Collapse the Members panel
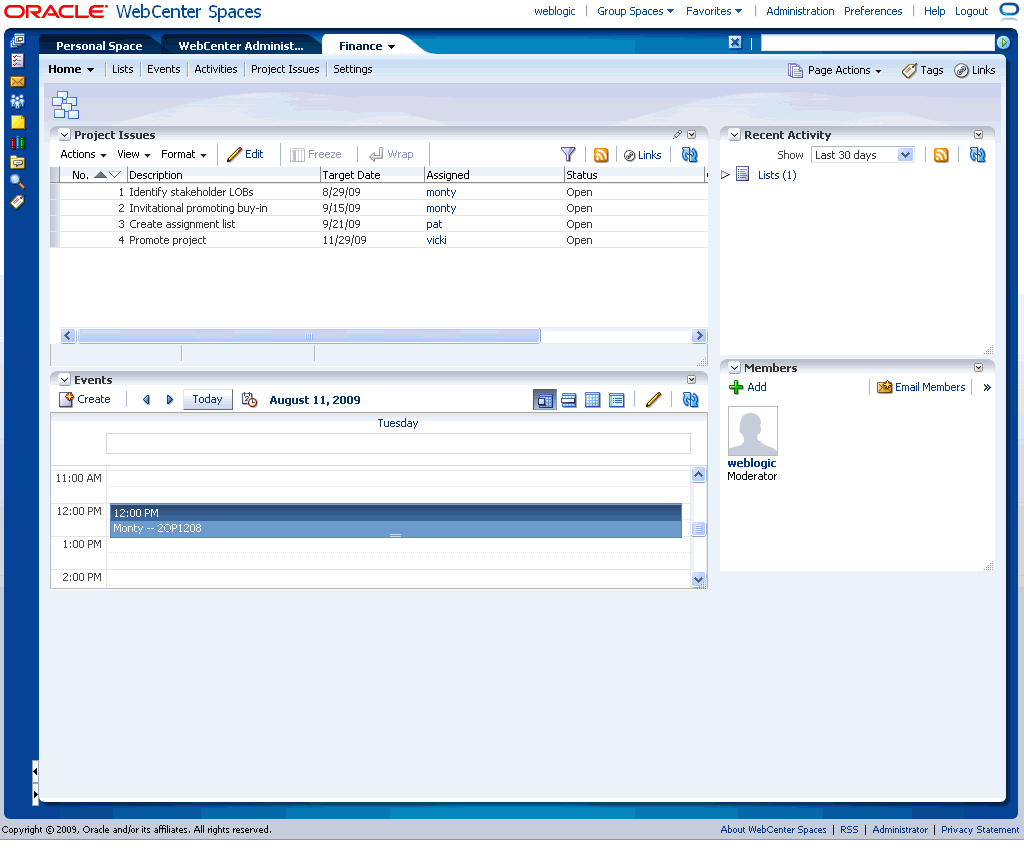The height and width of the screenshot is (857, 1024). (x=735, y=368)
